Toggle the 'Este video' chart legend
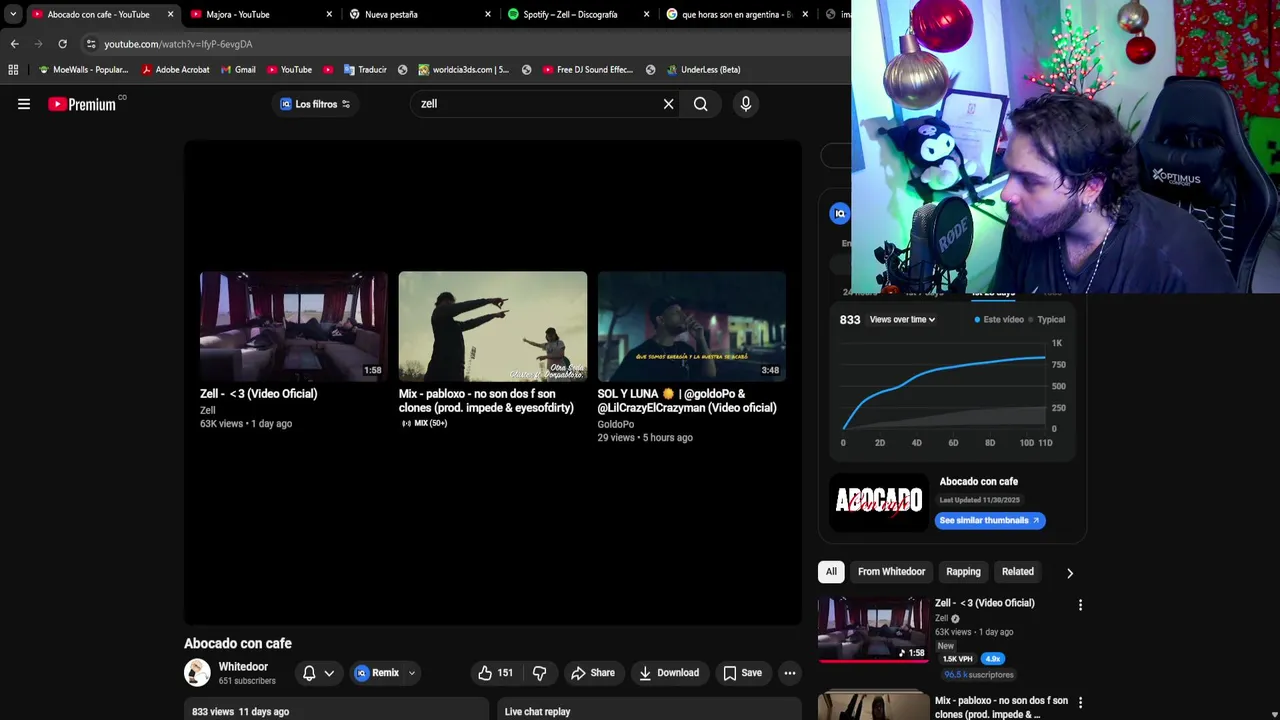The width and height of the screenshot is (1280, 720). [999, 320]
